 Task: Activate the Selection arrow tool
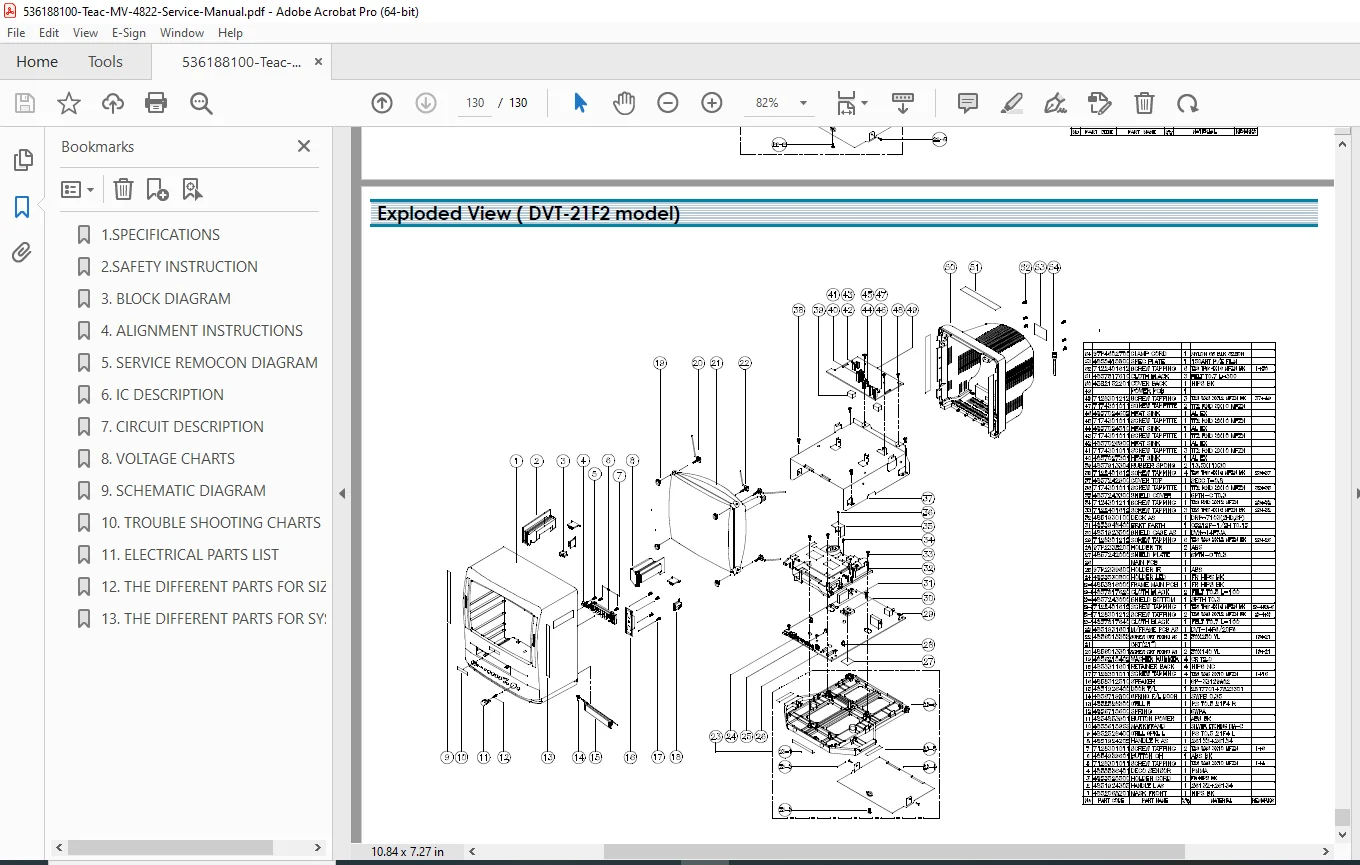tap(580, 103)
